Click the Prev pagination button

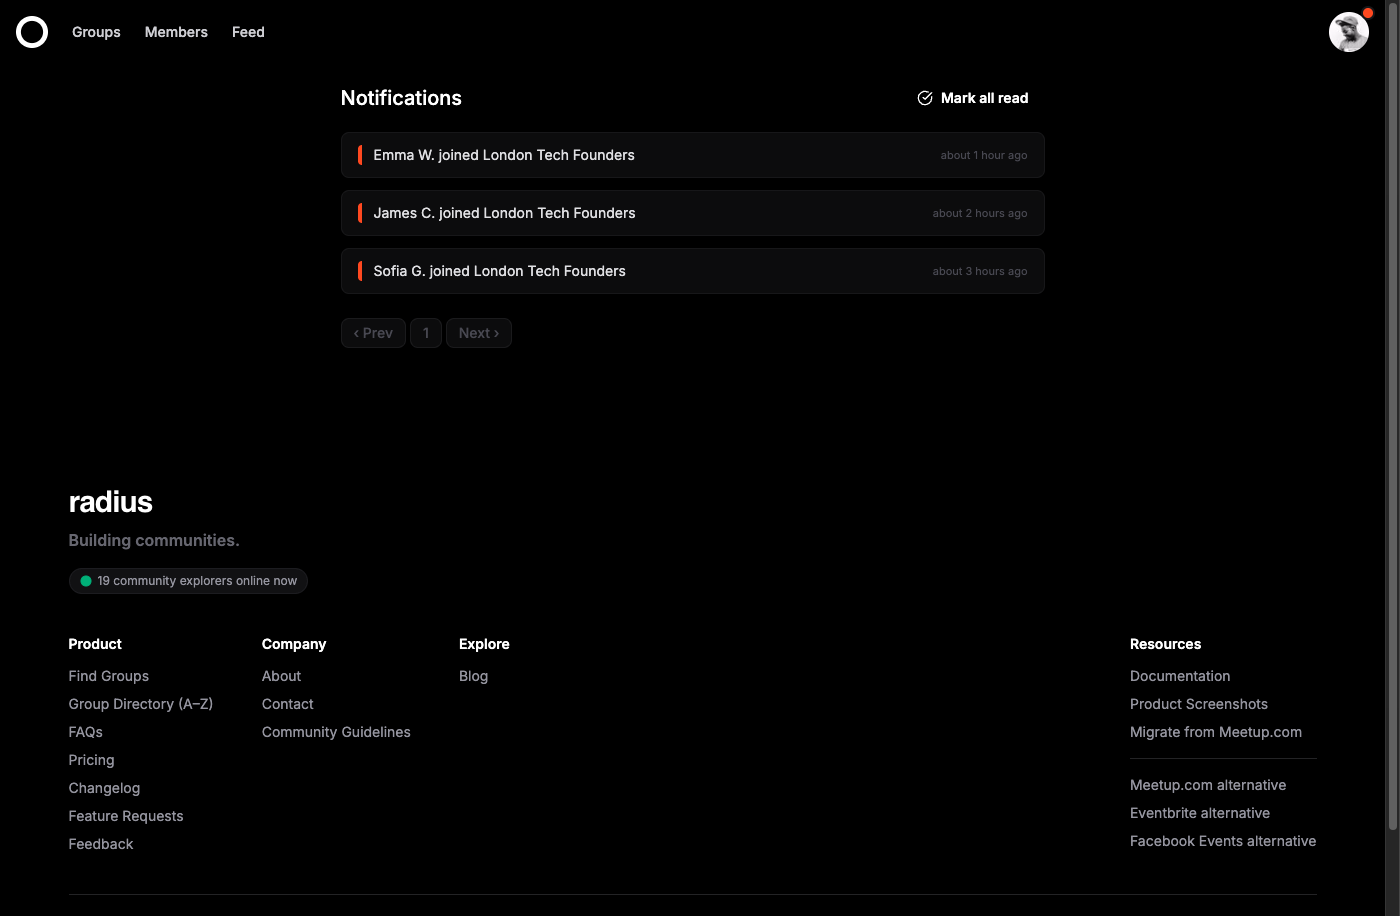point(373,332)
